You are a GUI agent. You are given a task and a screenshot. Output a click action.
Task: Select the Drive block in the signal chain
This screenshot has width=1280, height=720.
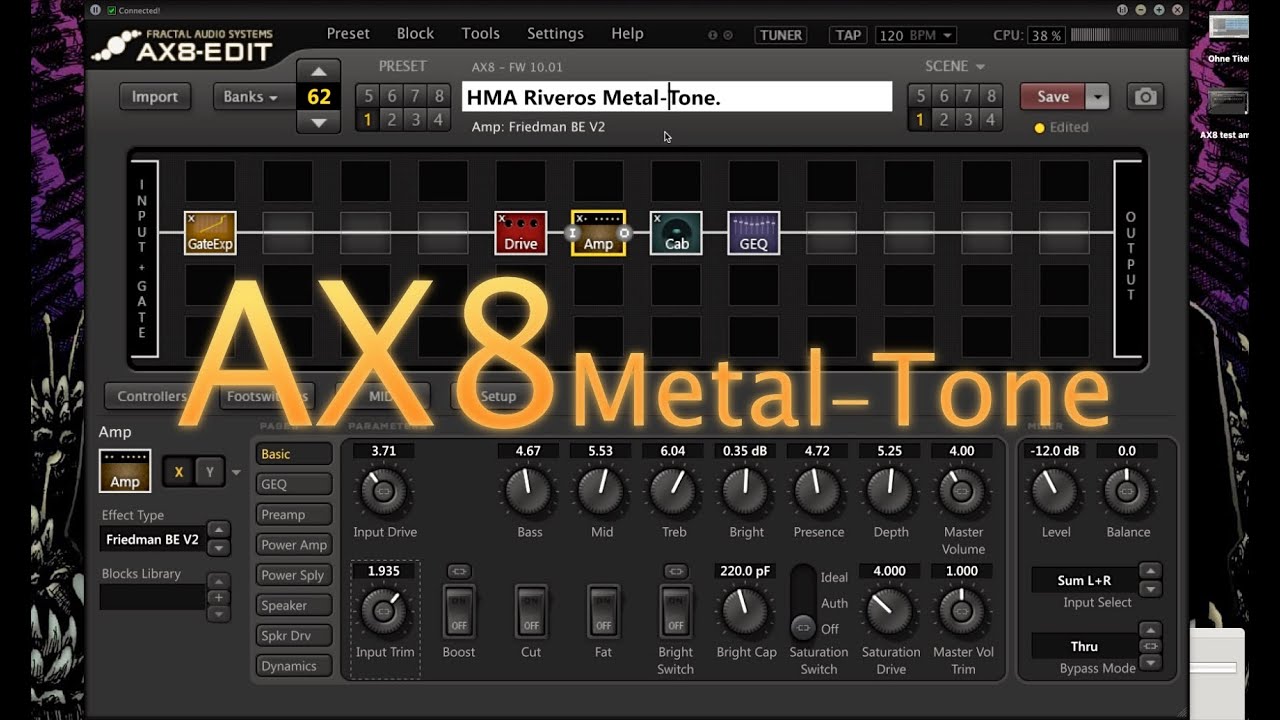coord(521,232)
